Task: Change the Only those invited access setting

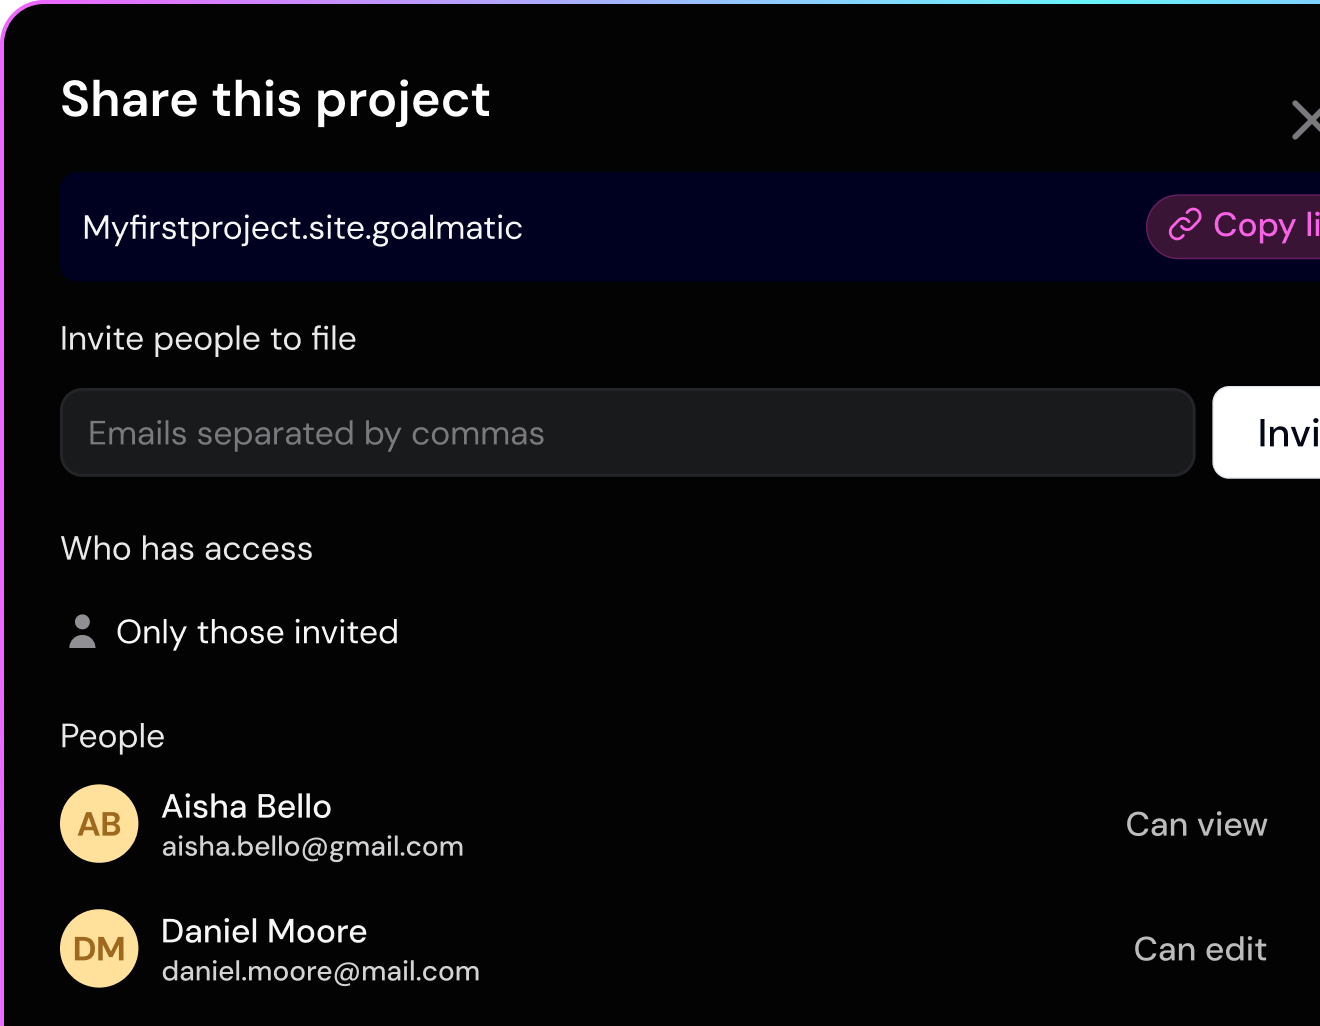Action: point(257,632)
